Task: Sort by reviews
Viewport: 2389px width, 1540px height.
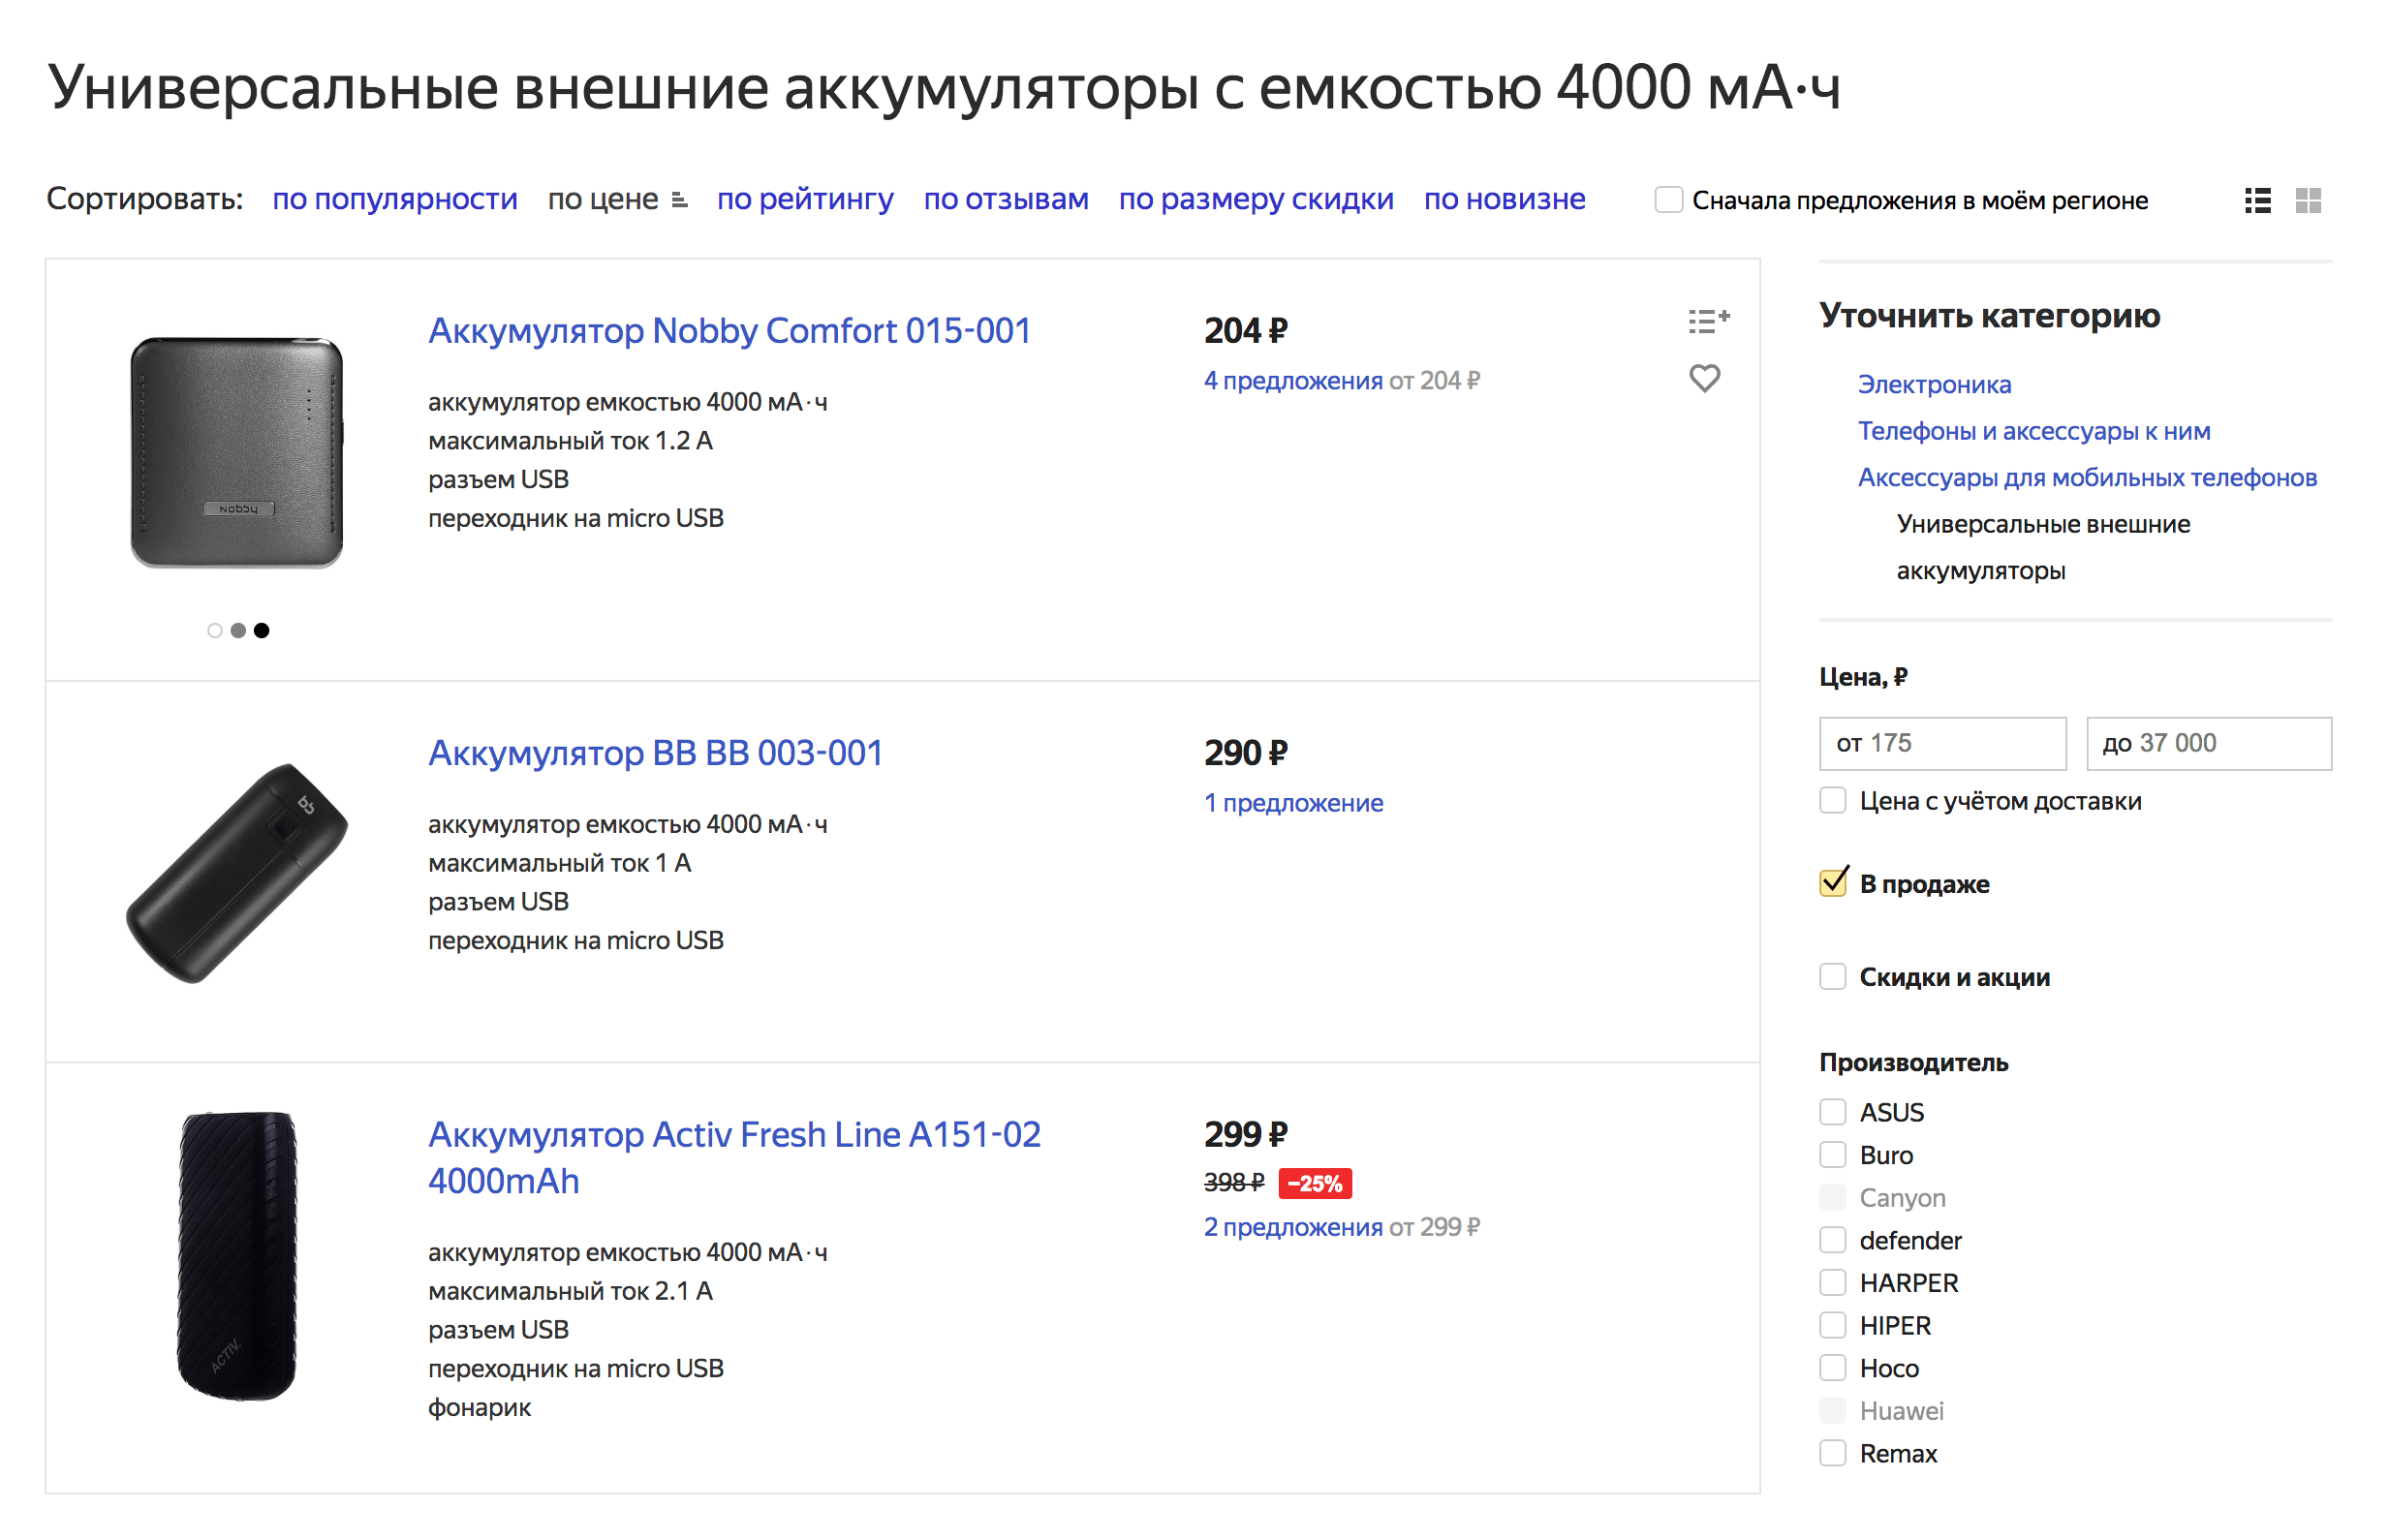Action: 1005,199
